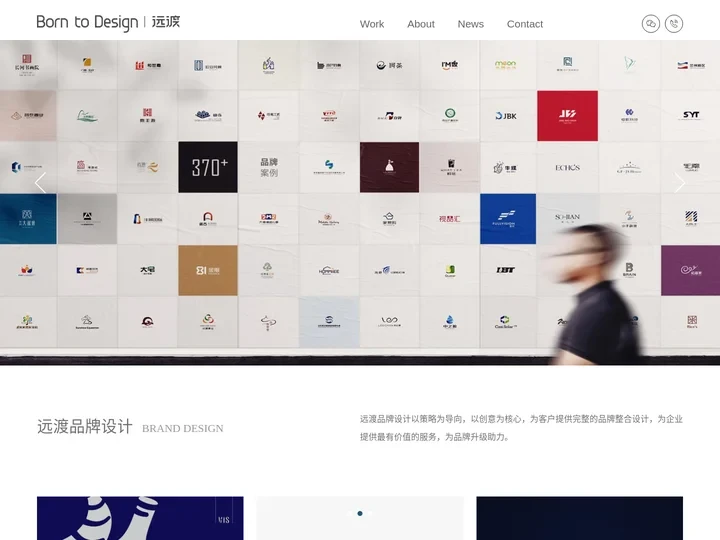720x540 pixels.
Task: Click the JBK logo tile
Action: (507, 116)
